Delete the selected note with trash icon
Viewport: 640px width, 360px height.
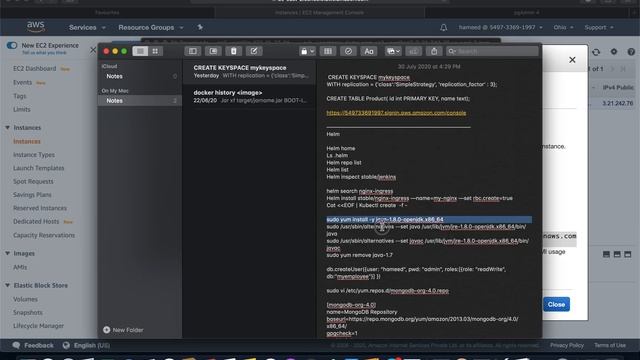[233, 51]
